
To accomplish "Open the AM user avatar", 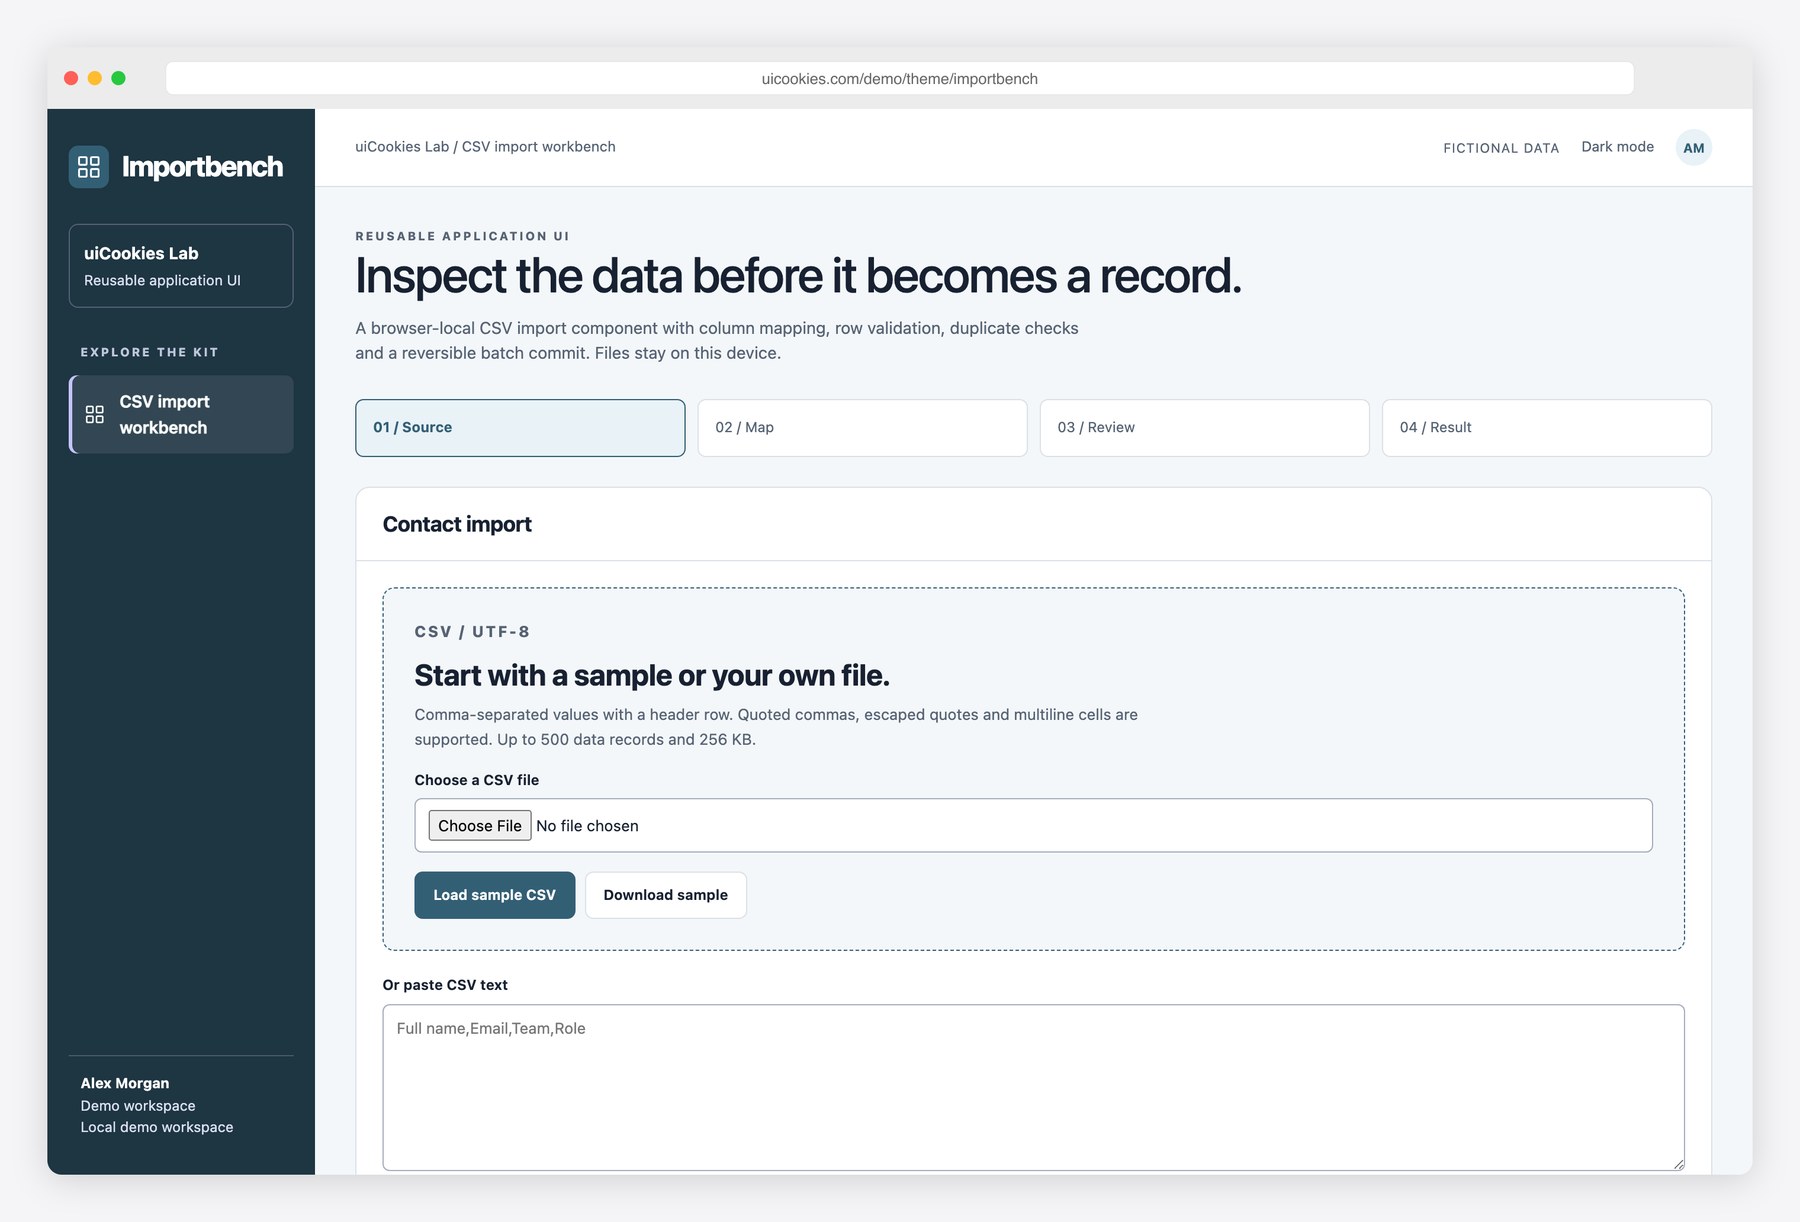I will point(1693,147).
